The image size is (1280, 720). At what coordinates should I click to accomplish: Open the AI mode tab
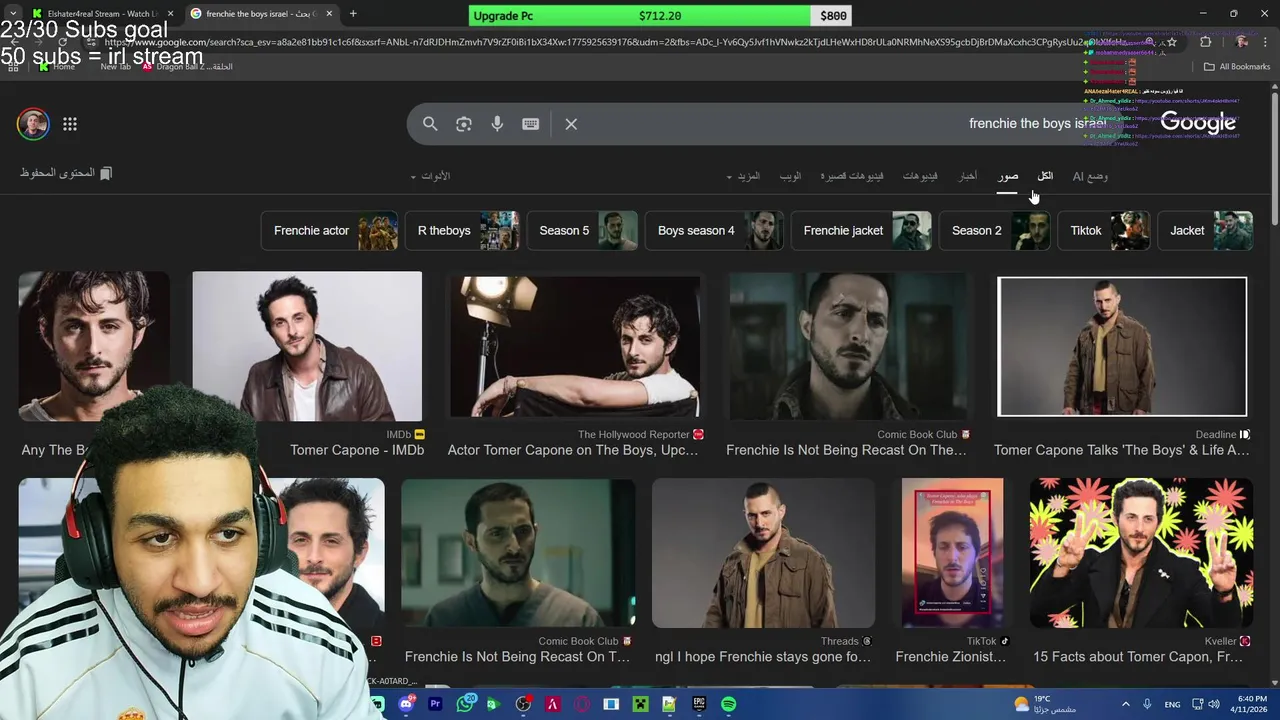point(1090,176)
